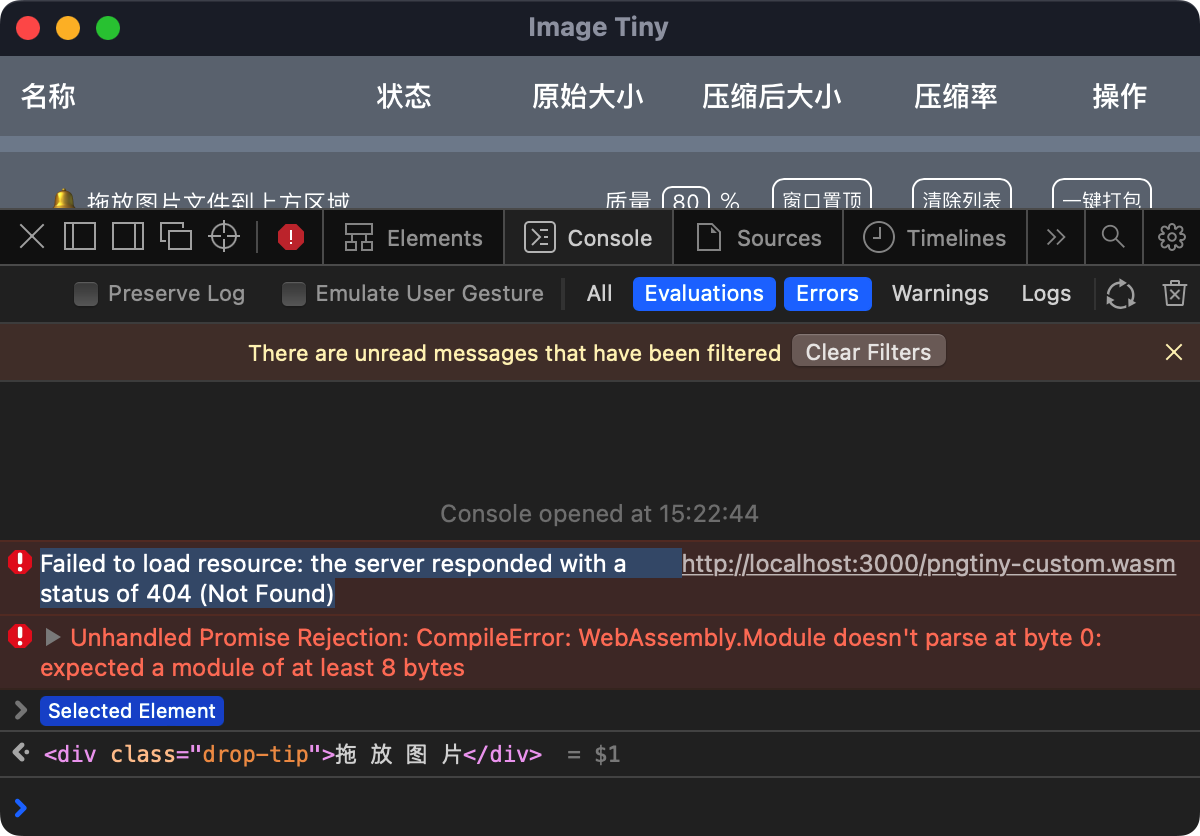The width and height of the screenshot is (1200, 836).
Task: Click the quality input showing 80
Action: (x=686, y=199)
